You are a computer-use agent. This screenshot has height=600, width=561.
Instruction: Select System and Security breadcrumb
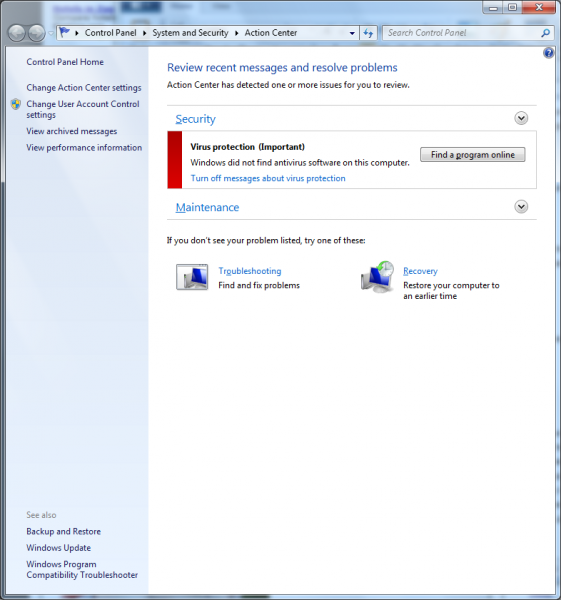[x=190, y=33]
